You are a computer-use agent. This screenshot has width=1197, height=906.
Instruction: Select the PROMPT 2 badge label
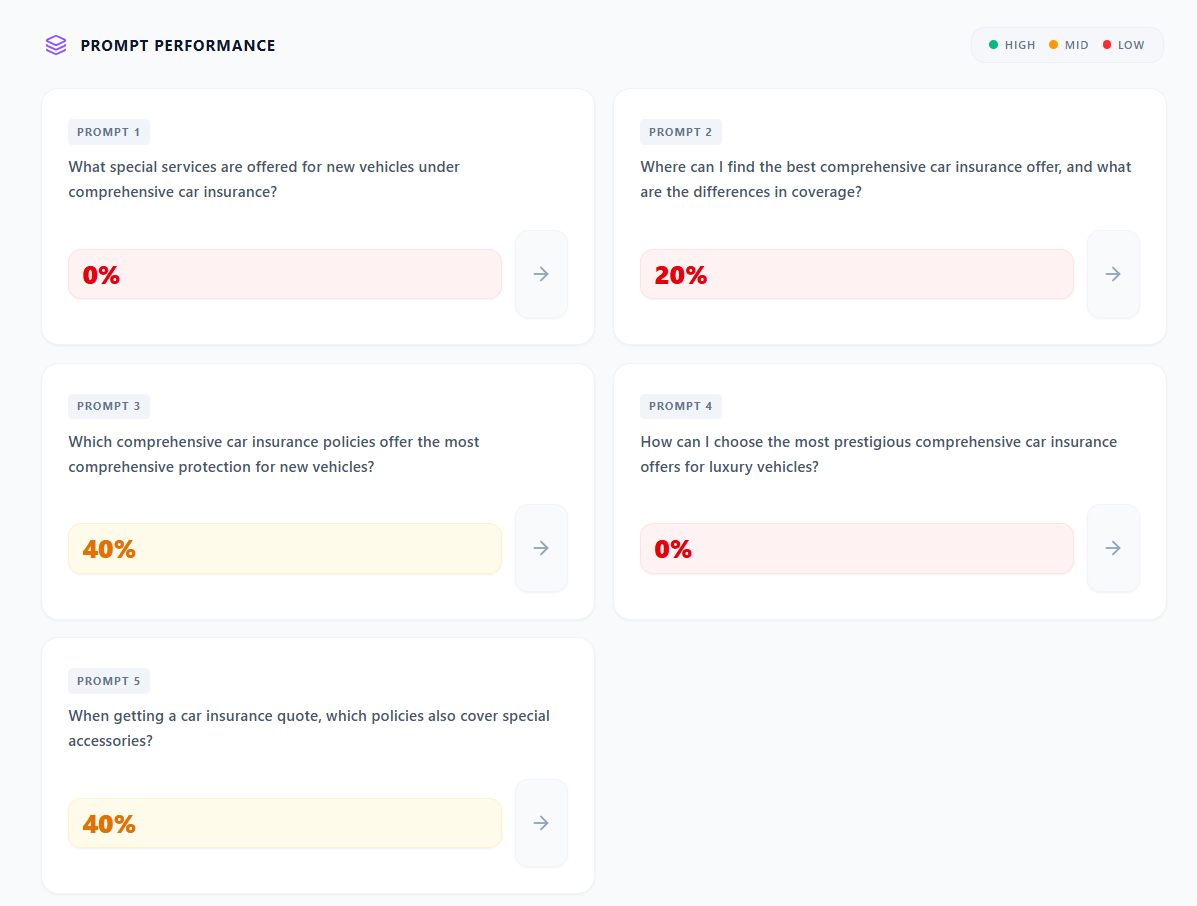[x=681, y=131]
